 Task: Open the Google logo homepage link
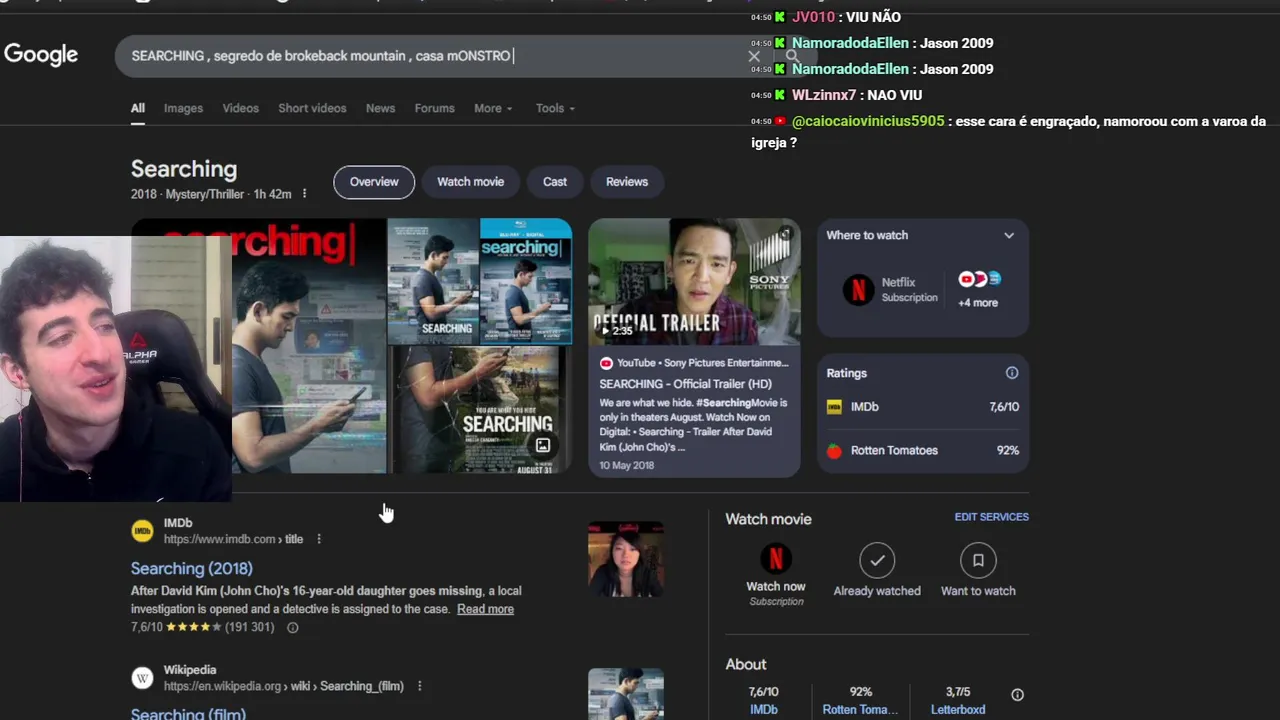(x=41, y=55)
